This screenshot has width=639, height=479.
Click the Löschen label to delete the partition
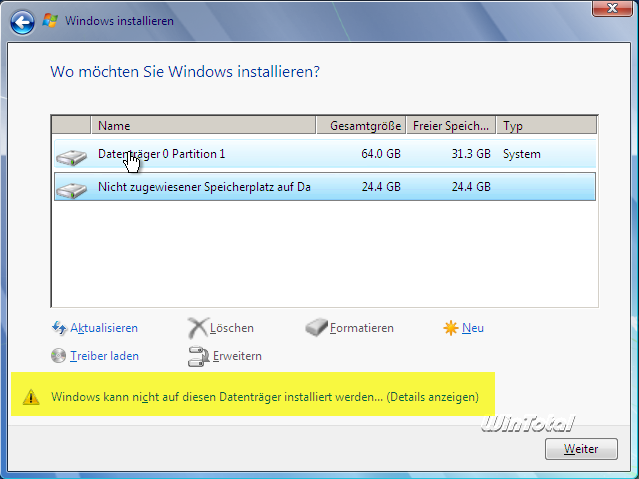click(231, 328)
